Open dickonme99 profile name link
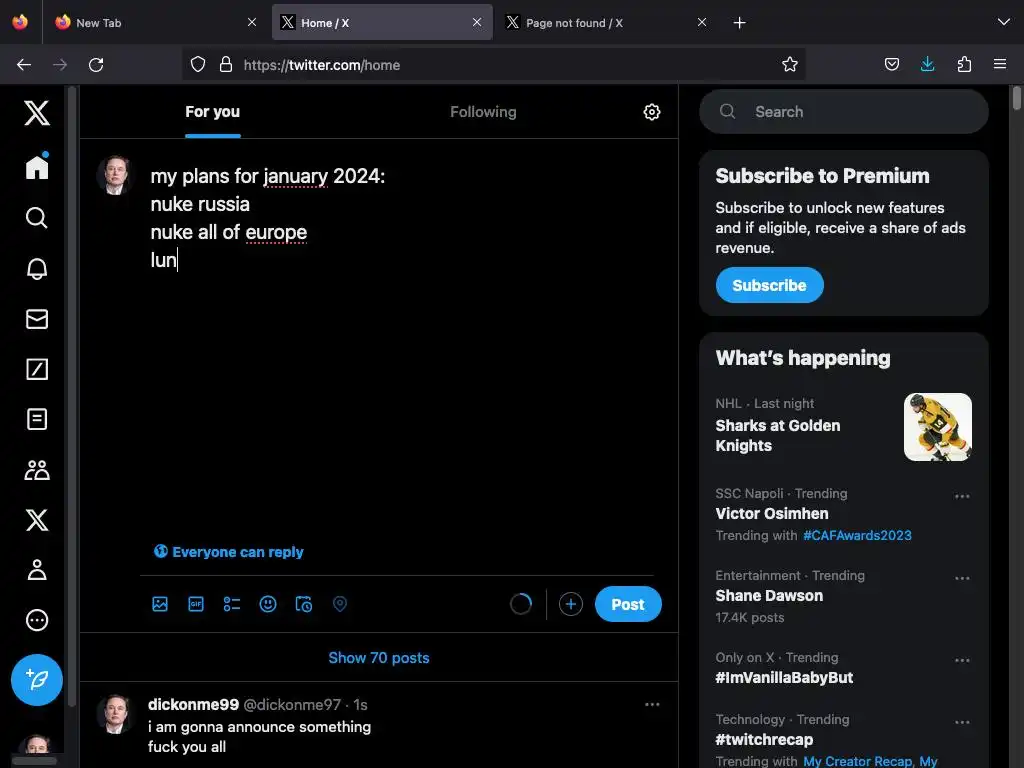This screenshot has width=1024, height=768. point(193,705)
